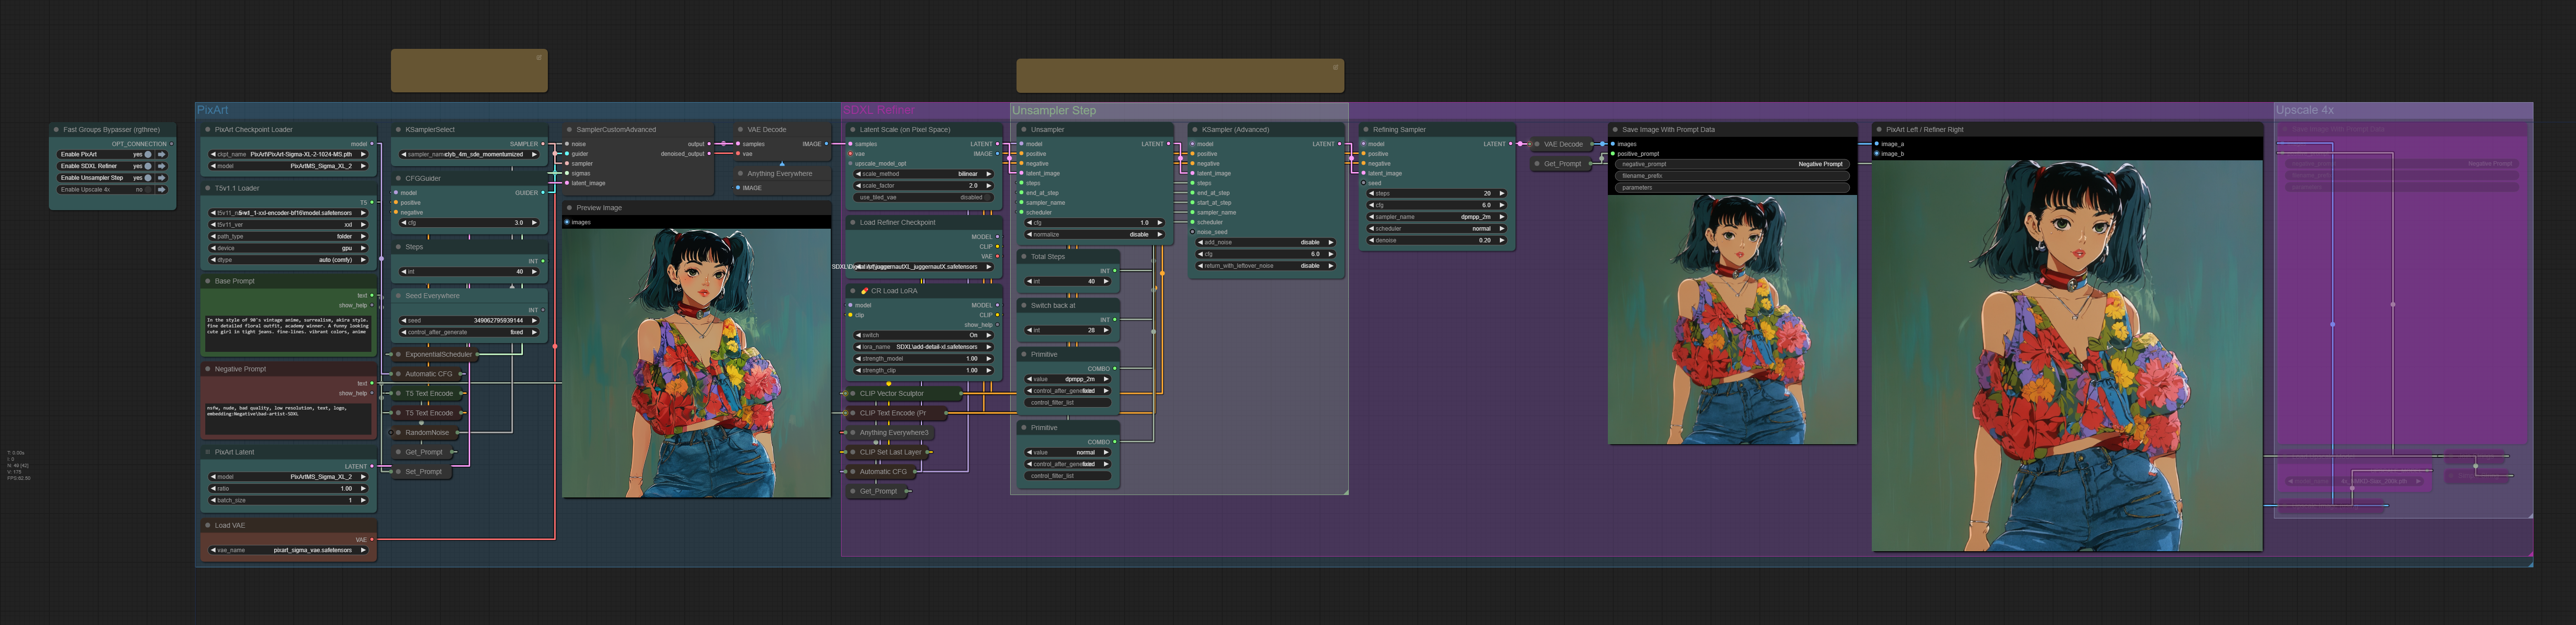
Task: Click collapse dot of Save Image With Prompt Data
Action: tap(1615, 129)
